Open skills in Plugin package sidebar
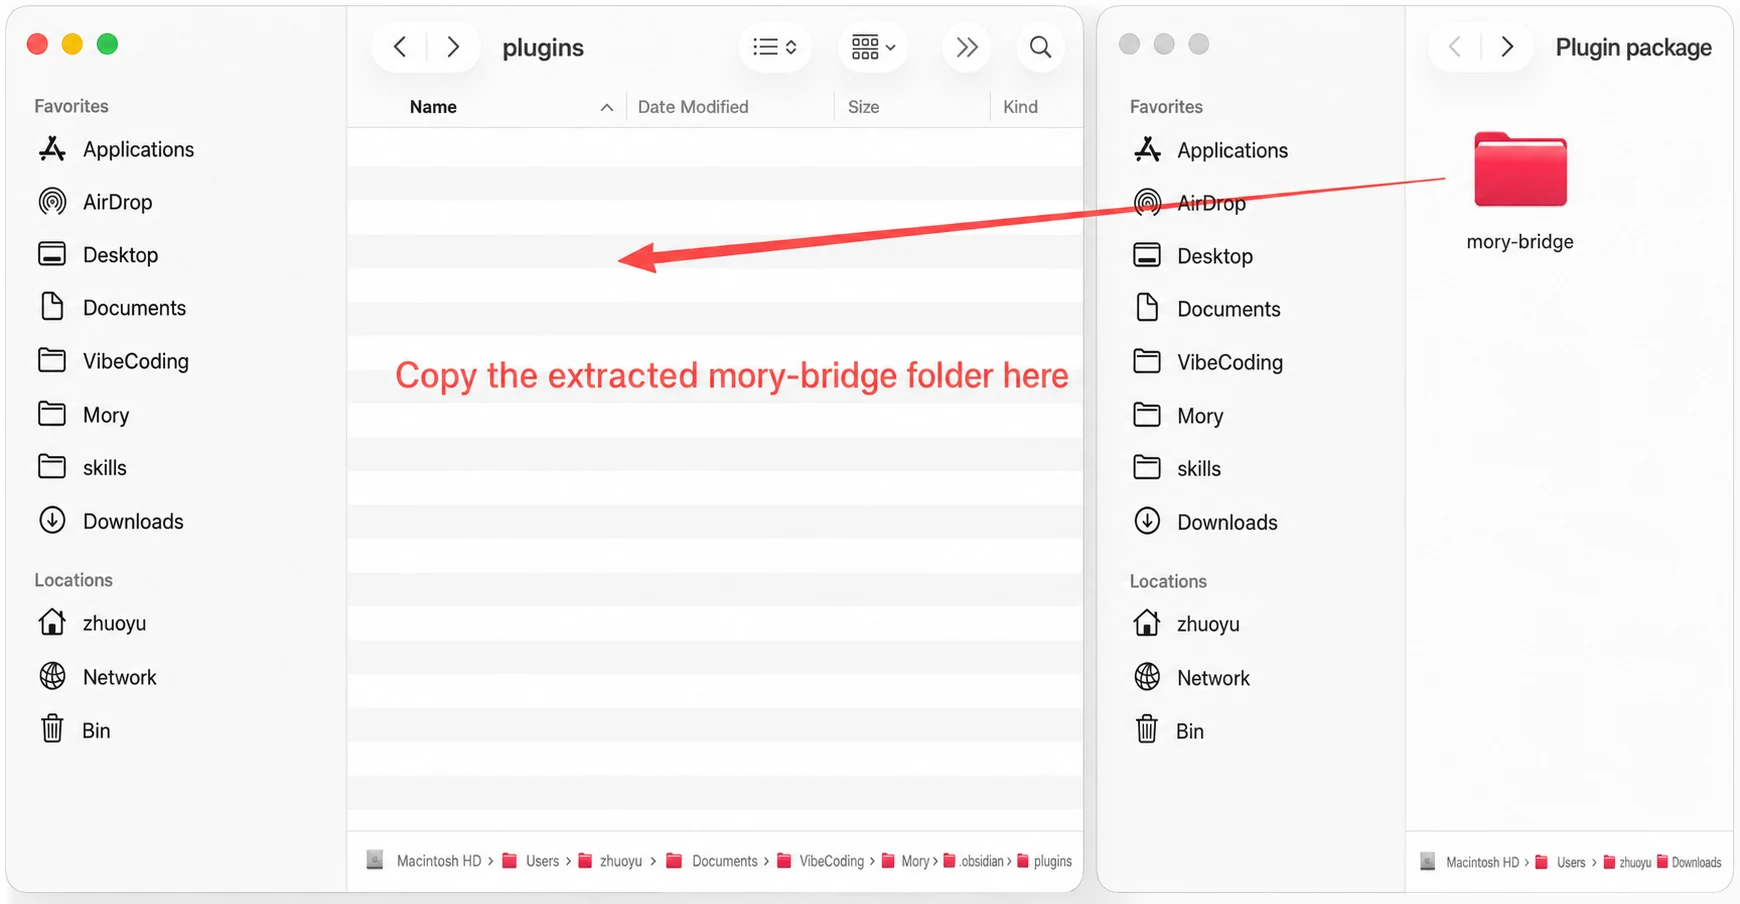 pos(1177,469)
